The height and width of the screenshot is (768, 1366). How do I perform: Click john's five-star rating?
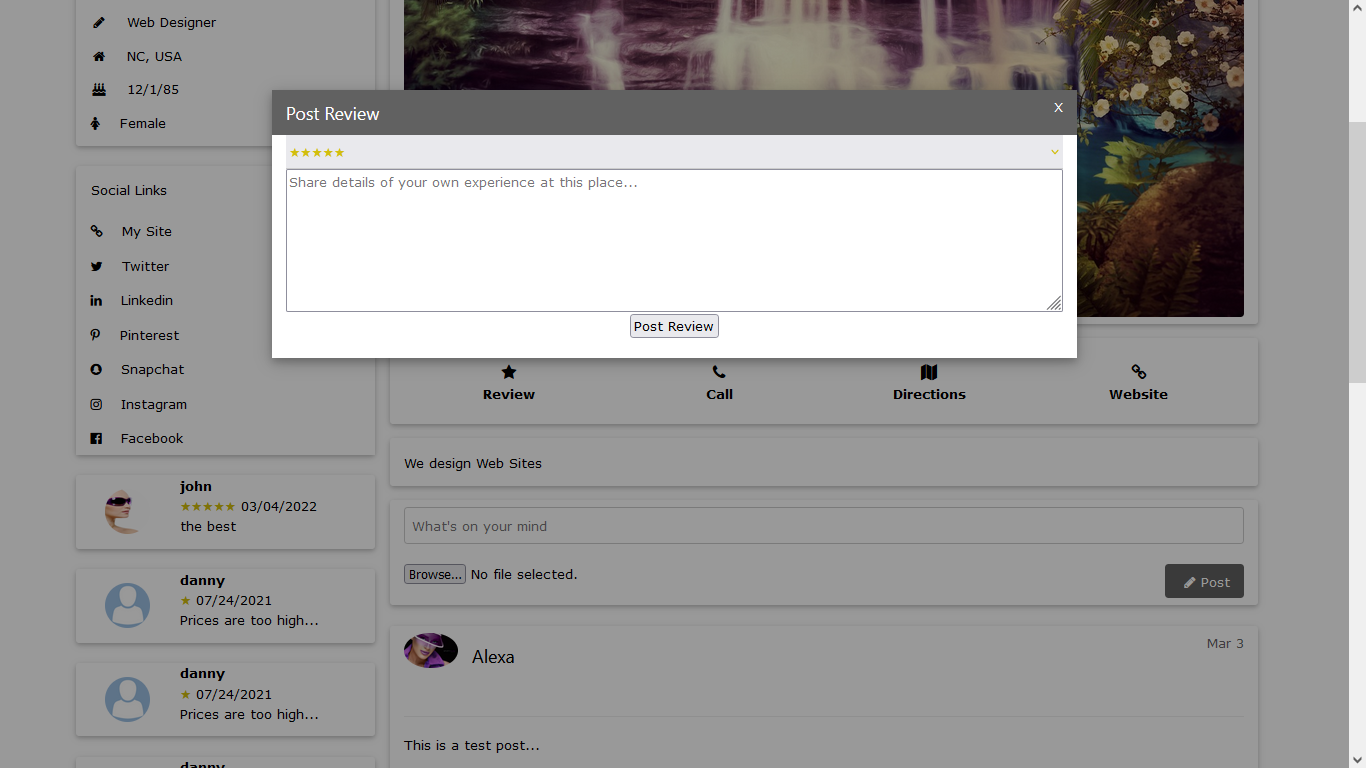point(208,506)
